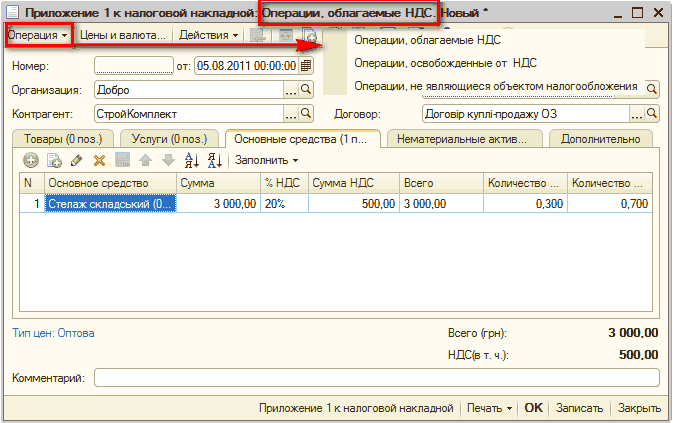Switch to the Дополнительно tab
Viewport: 673px width, 423px height.
point(606,138)
